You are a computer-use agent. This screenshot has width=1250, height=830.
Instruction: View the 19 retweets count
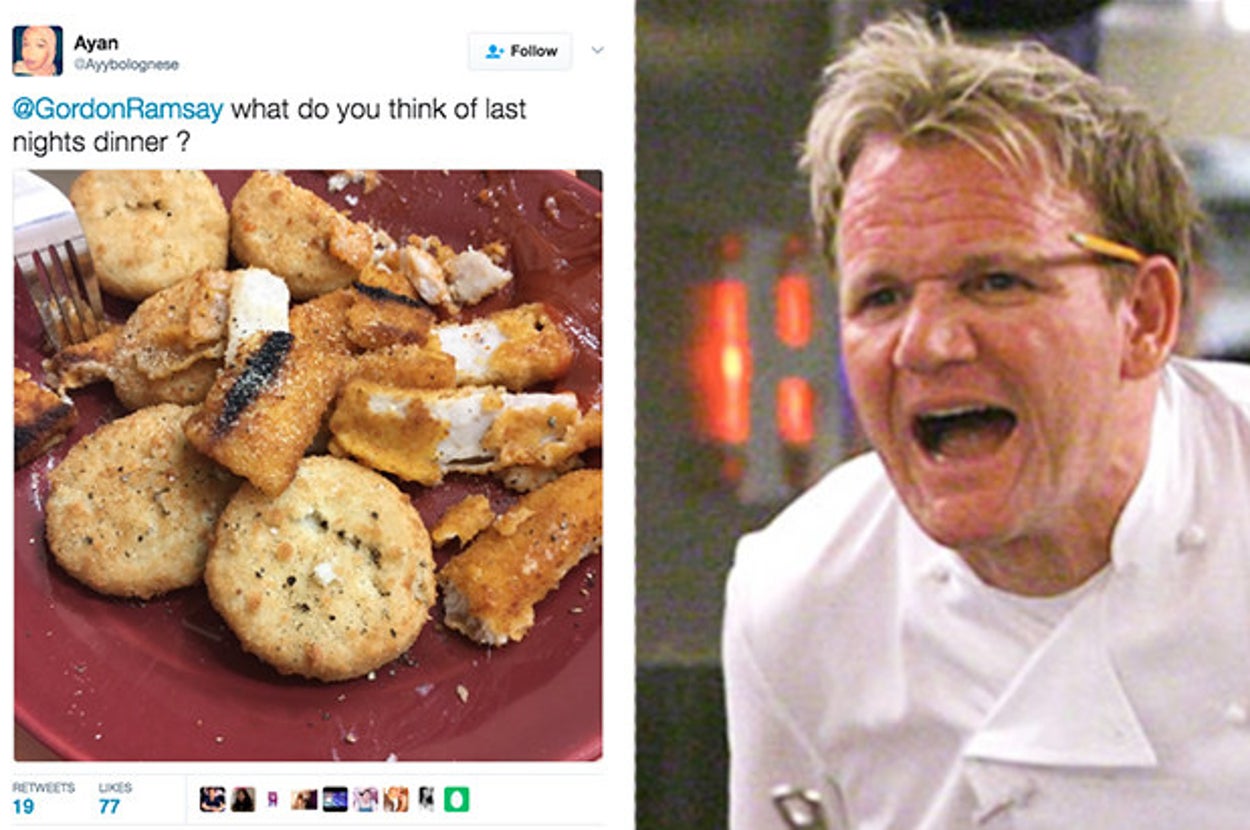tap(24, 806)
